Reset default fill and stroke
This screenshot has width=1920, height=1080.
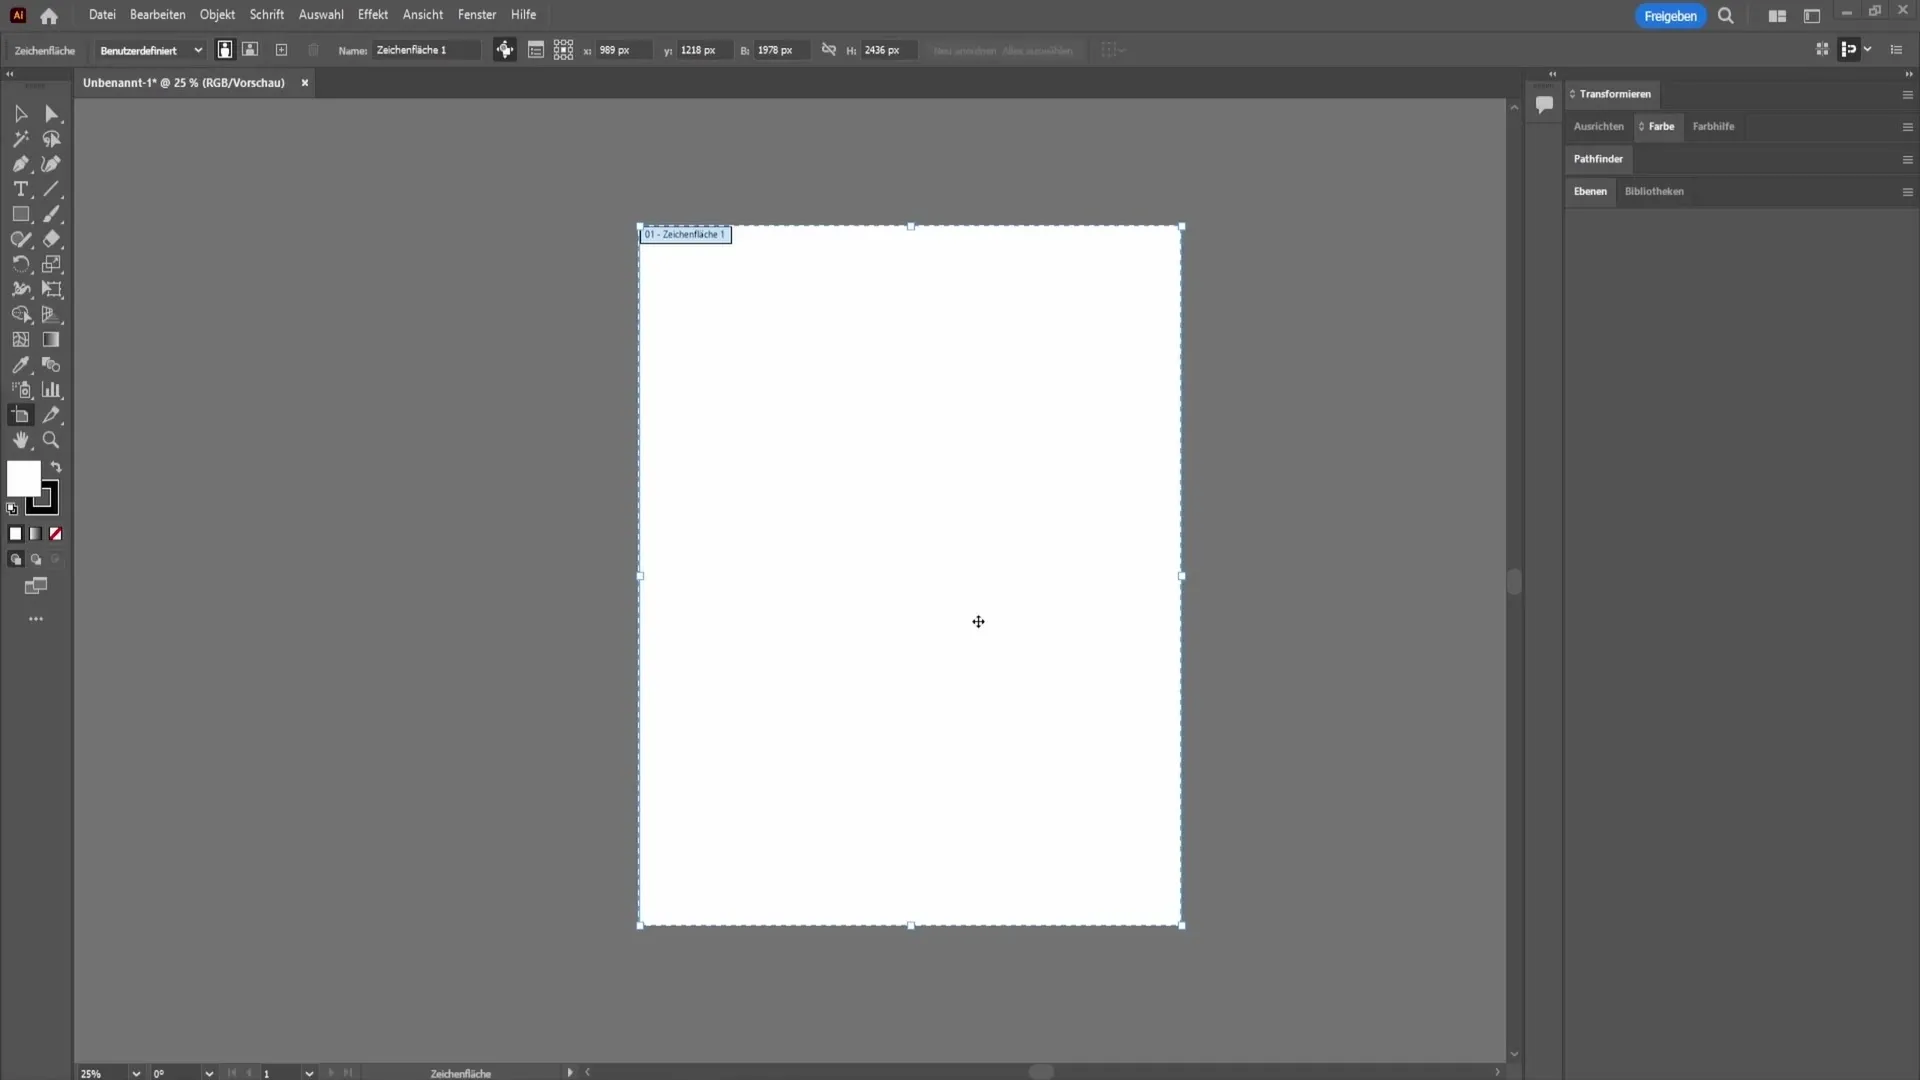[x=12, y=508]
